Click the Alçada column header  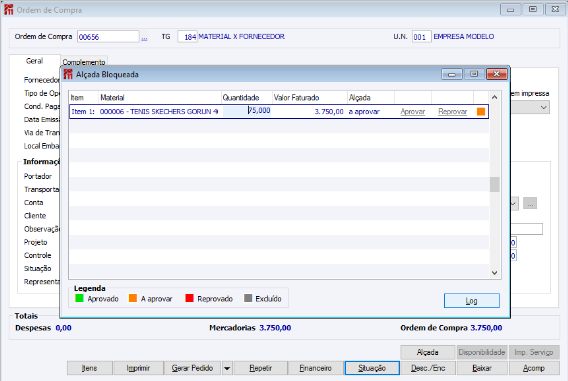[371, 97]
